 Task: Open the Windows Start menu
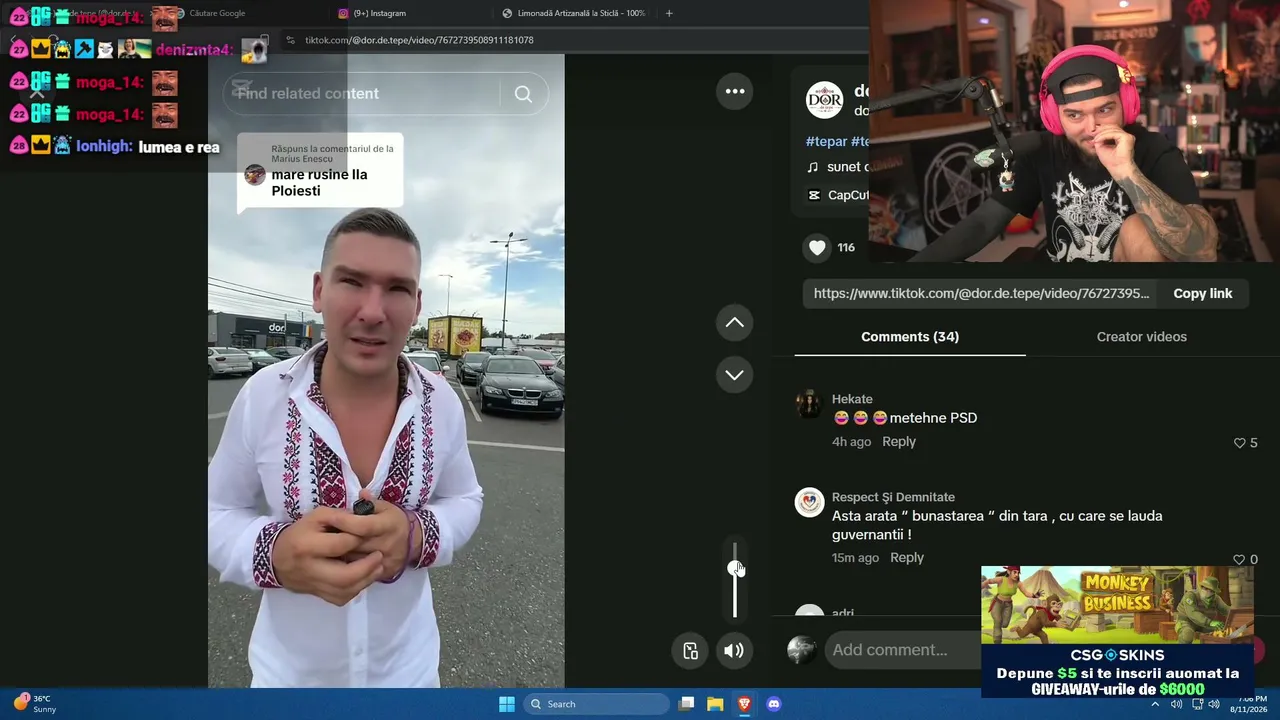507,704
